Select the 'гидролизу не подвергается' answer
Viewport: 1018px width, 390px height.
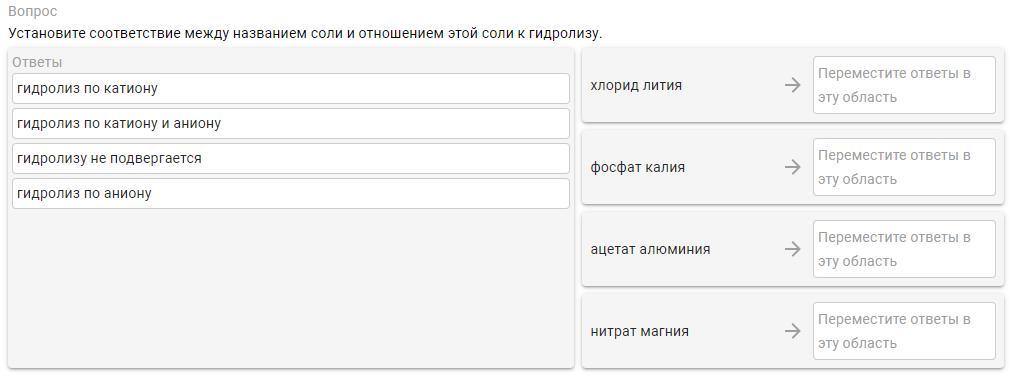coord(290,158)
